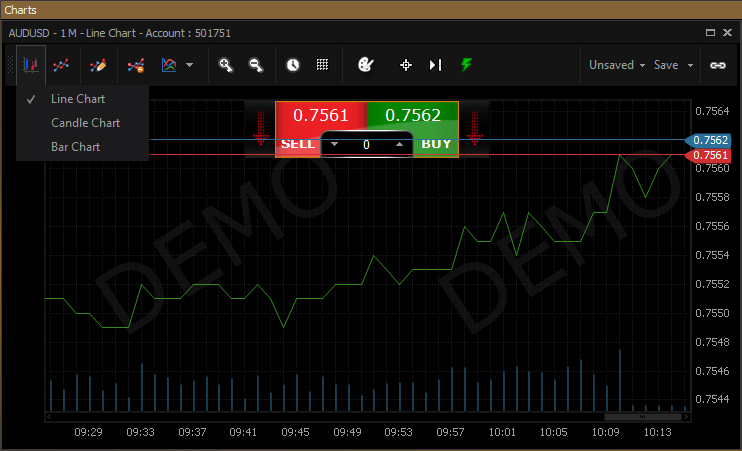Select Candle Chart from the menu
The width and height of the screenshot is (742, 451).
85,123
